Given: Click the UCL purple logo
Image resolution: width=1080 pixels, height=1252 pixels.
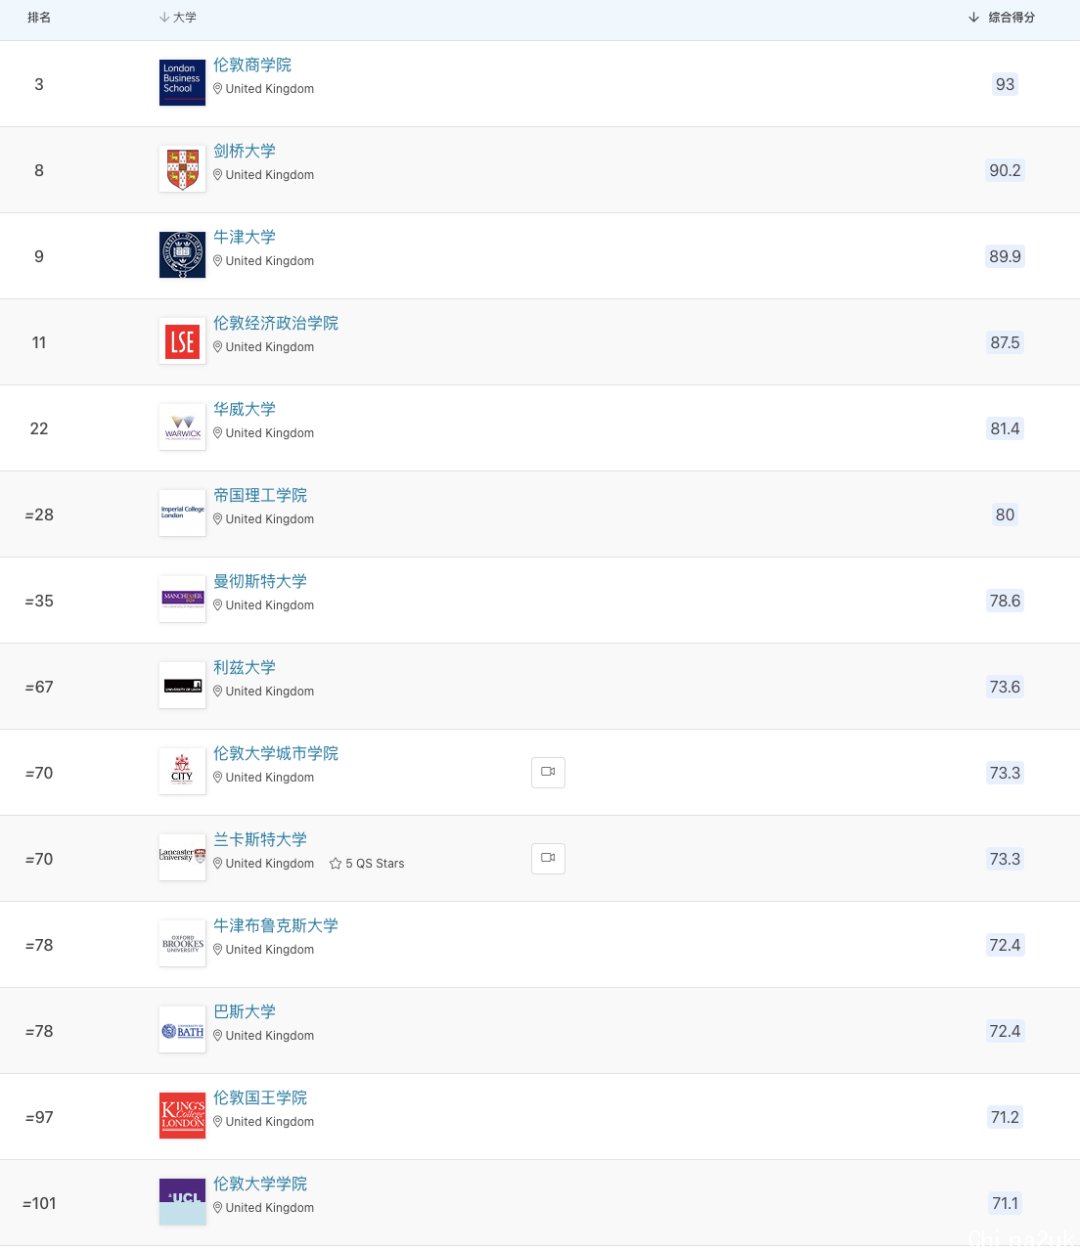Looking at the screenshot, I should tap(182, 1201).
